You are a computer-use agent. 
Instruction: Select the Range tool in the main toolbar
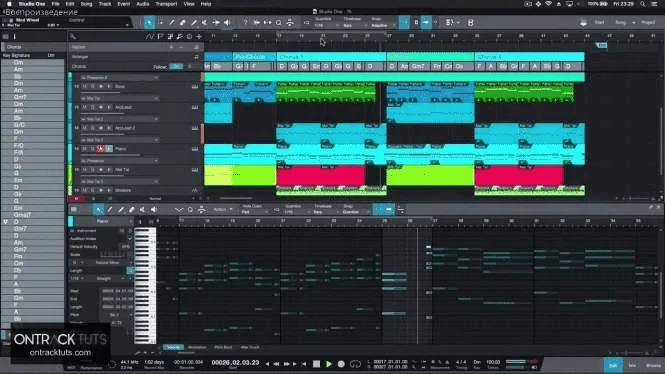pos(161,22)
